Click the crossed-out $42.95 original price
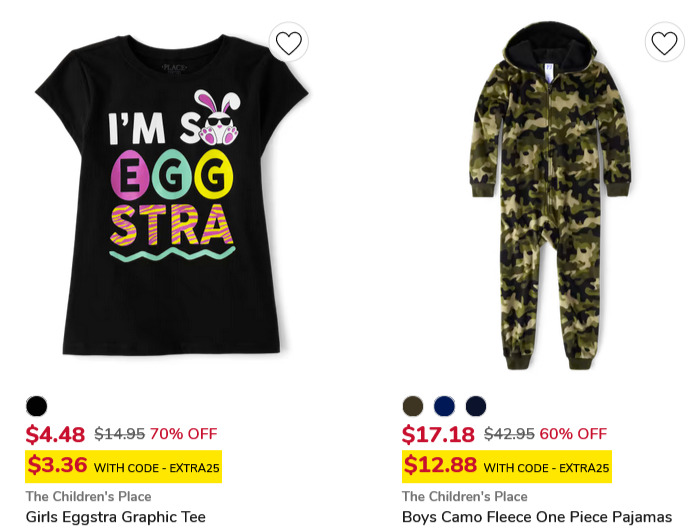Screen dimensions: 696x531 (509, 434)
